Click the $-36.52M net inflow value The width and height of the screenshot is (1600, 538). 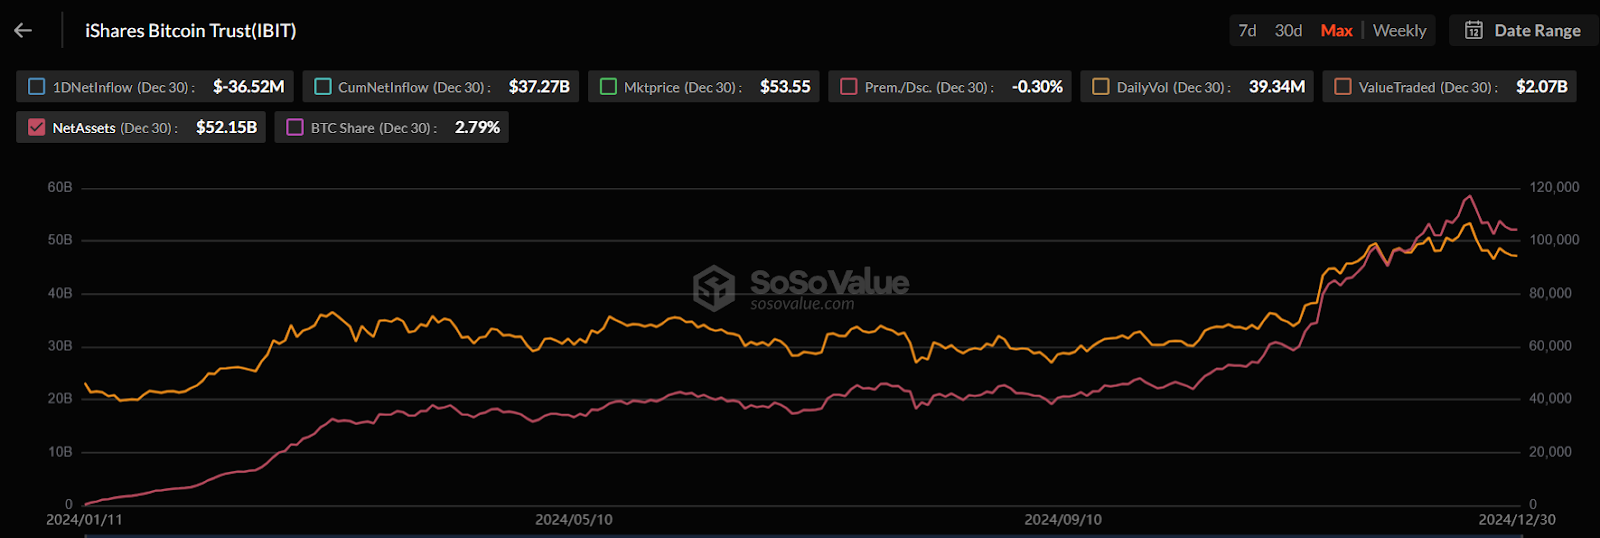pos(248,87)
